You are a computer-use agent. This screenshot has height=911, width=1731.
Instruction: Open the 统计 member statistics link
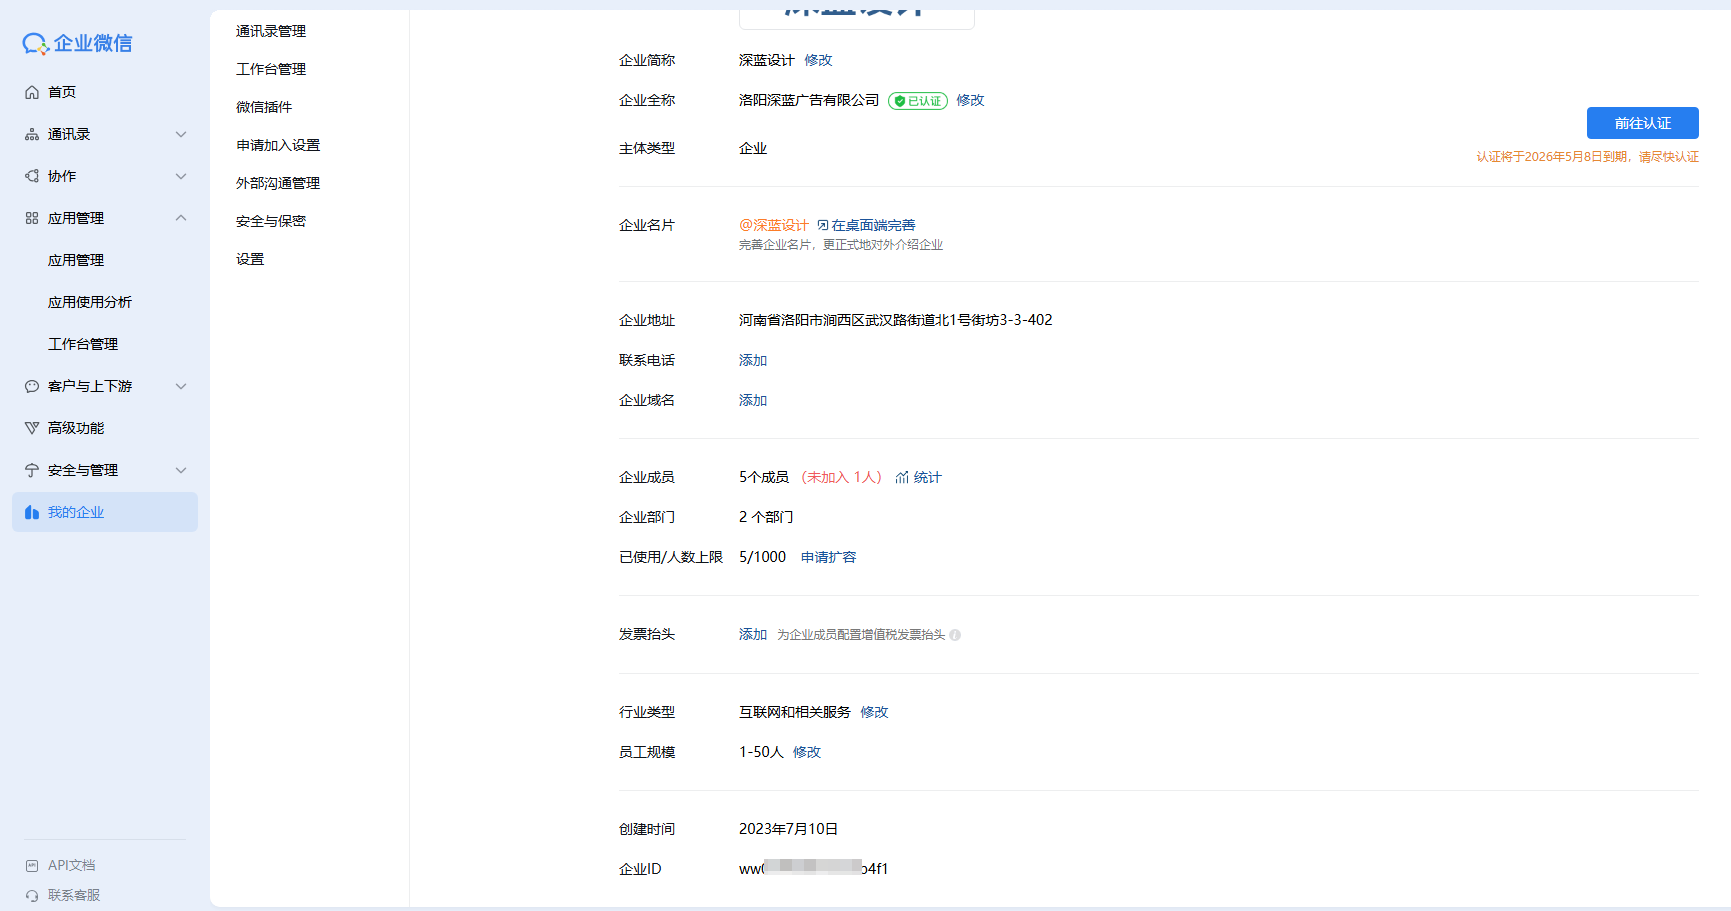tap(927, 477)
